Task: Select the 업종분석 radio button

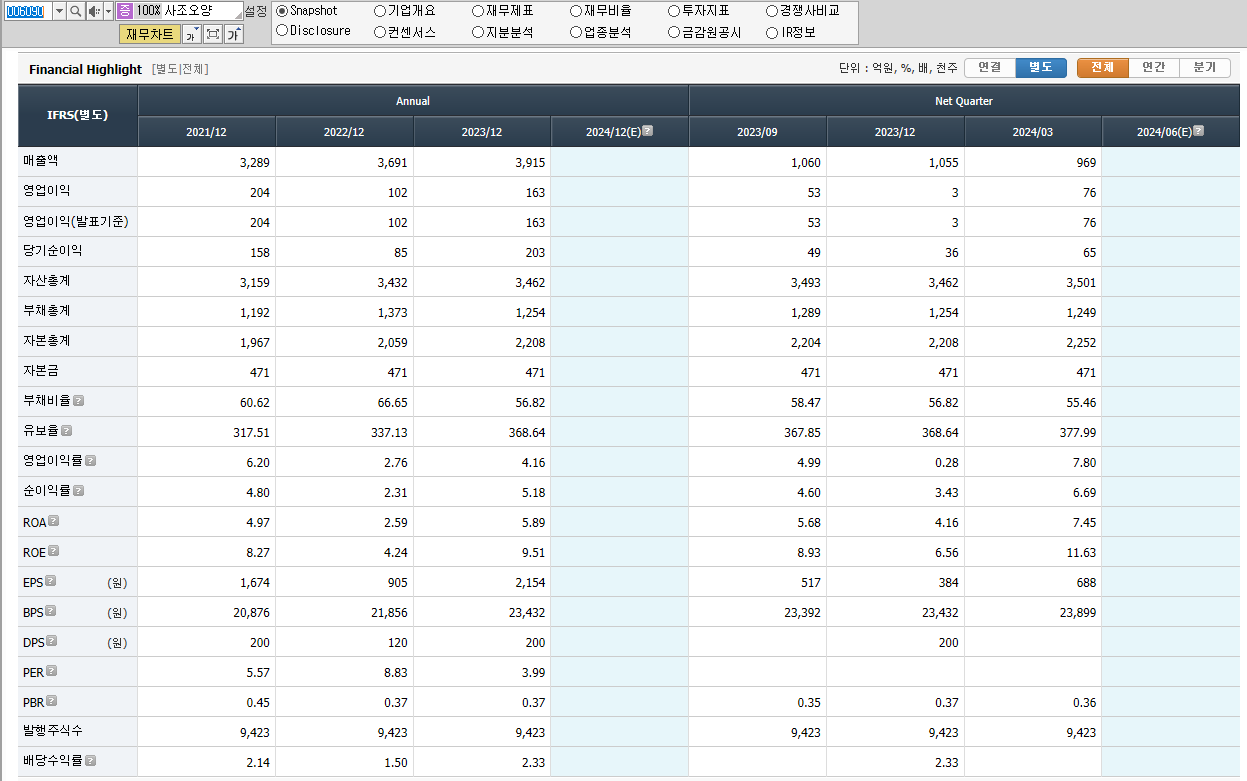Action: point(576,32)
